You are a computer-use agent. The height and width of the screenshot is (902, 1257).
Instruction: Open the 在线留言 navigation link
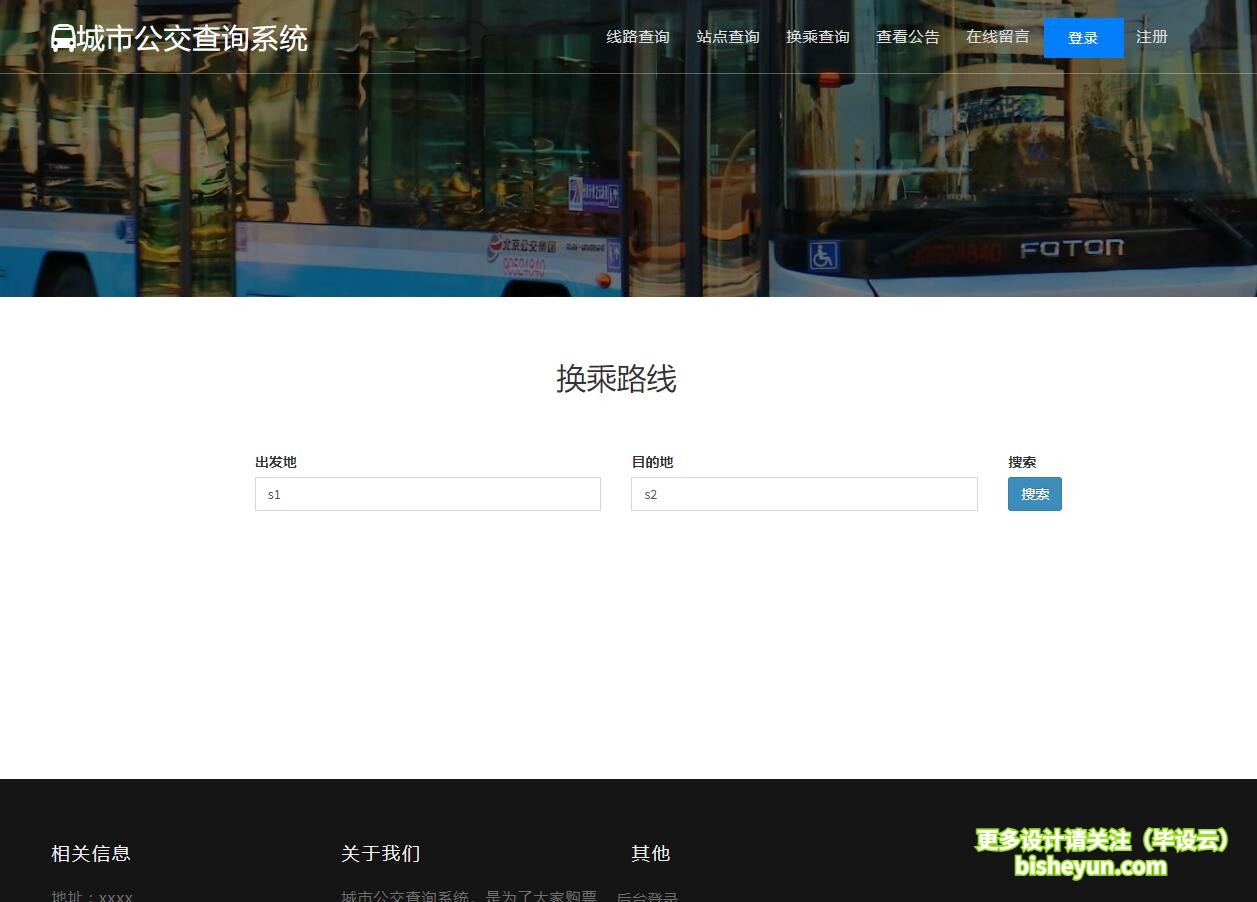coord(998,37)
